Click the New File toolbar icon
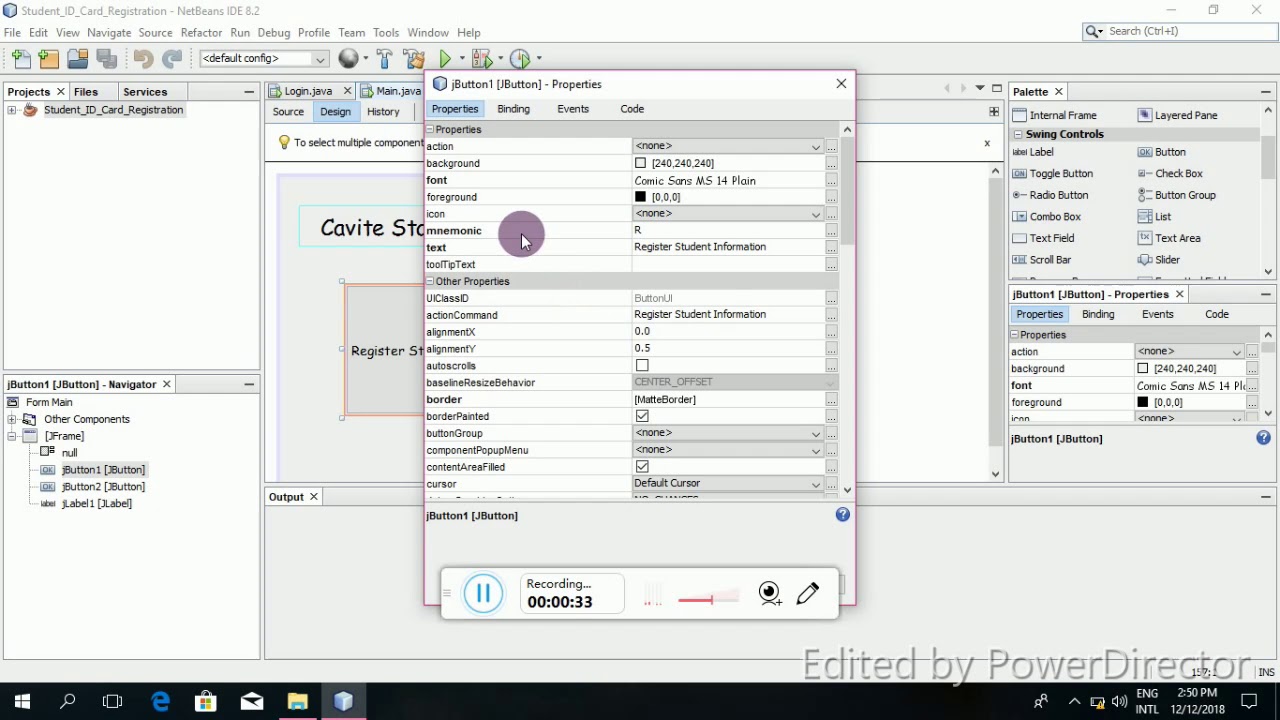 point(21,59)
